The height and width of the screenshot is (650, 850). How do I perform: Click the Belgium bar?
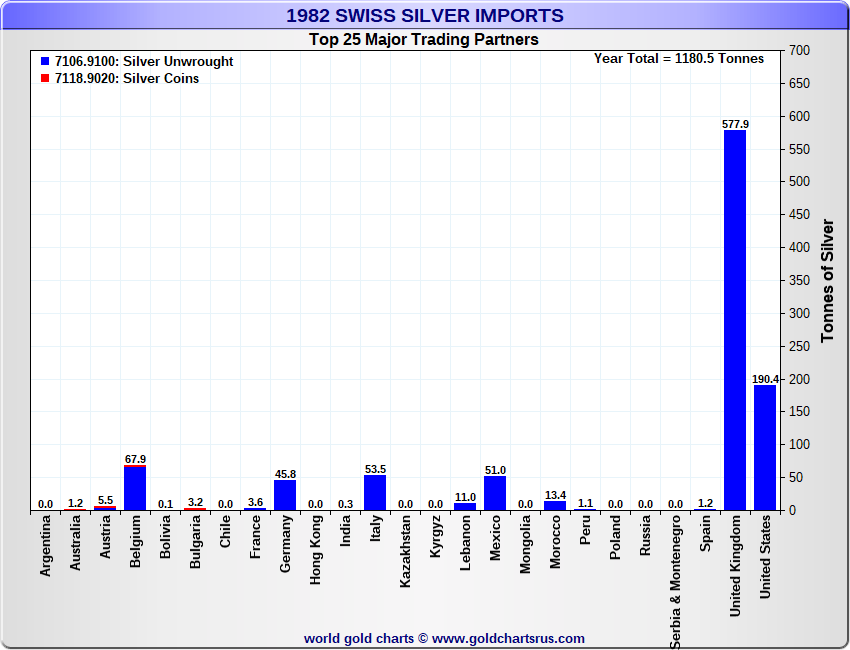(x=135, y=488)
